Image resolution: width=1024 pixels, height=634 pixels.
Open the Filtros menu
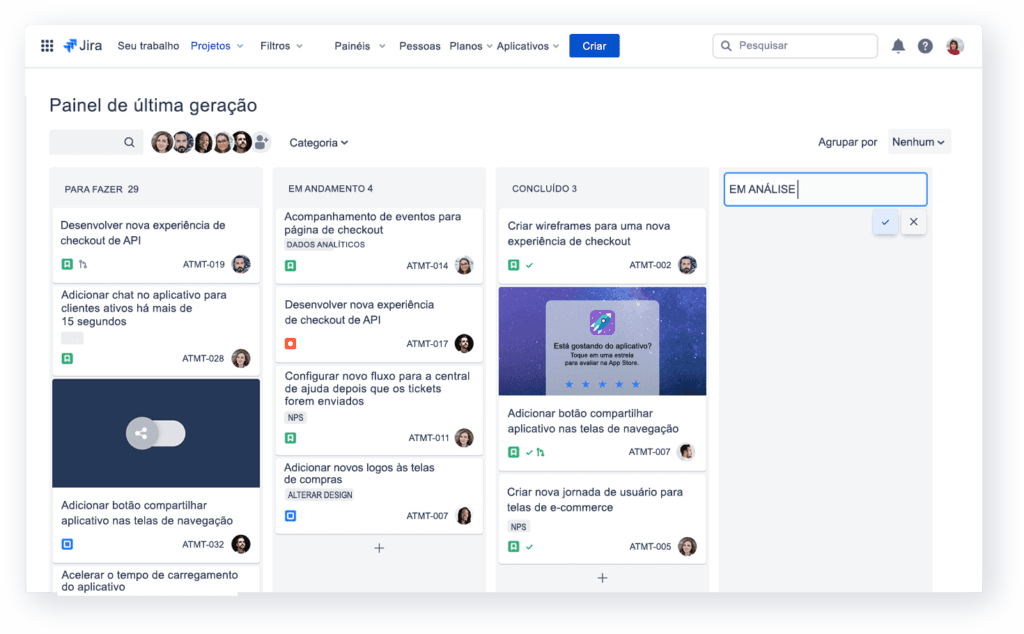point(280,45)
